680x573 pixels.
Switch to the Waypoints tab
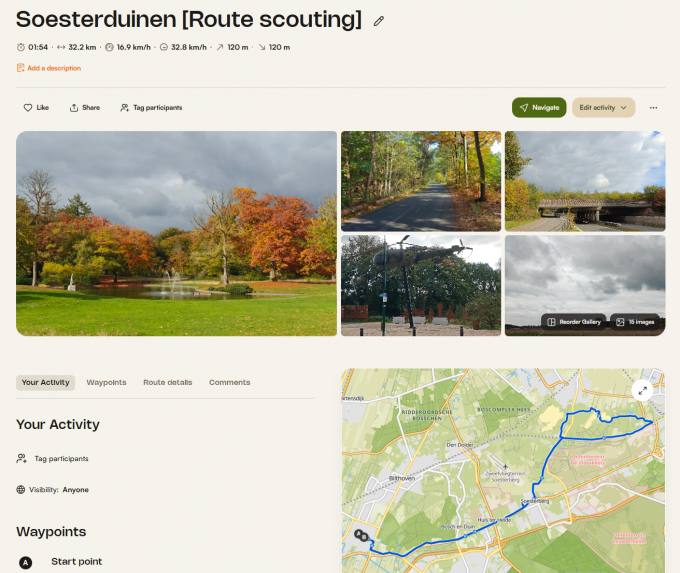coord(106,382)
